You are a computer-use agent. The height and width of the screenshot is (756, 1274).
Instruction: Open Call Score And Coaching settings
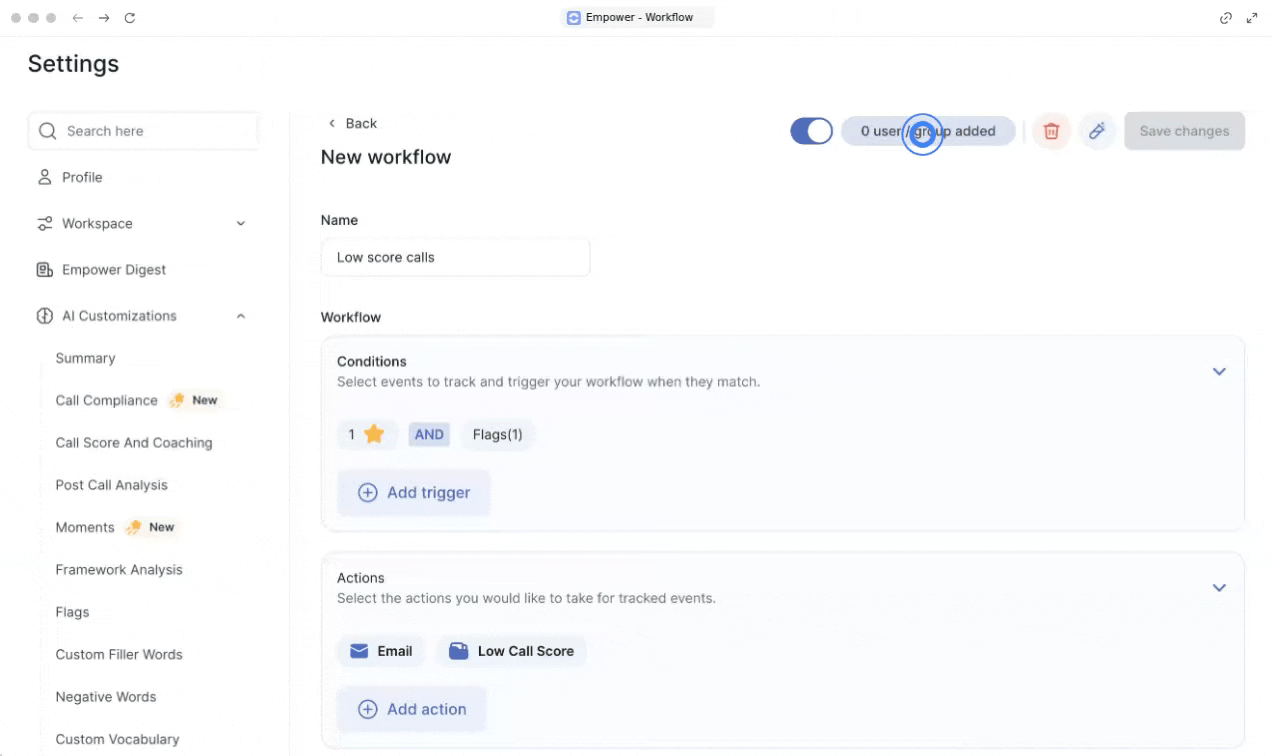[x=134, y=443]
